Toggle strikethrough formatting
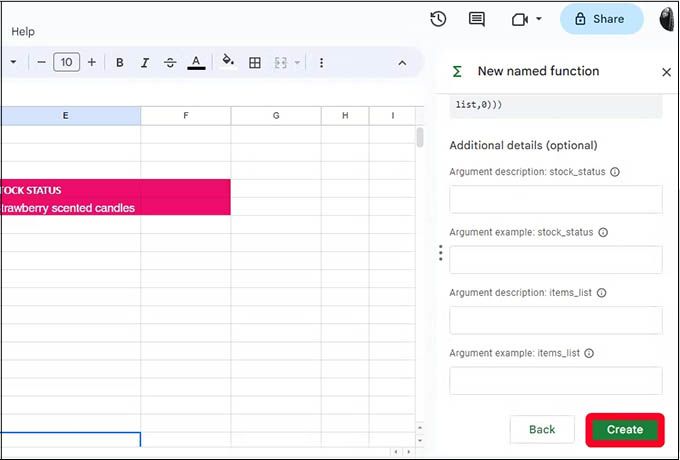 click(x=170, y=63)
